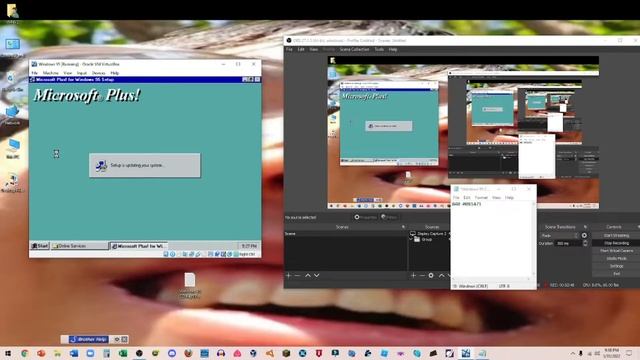Open transition properties gear beside Fade
640x360 pixels.
(584, 236)
